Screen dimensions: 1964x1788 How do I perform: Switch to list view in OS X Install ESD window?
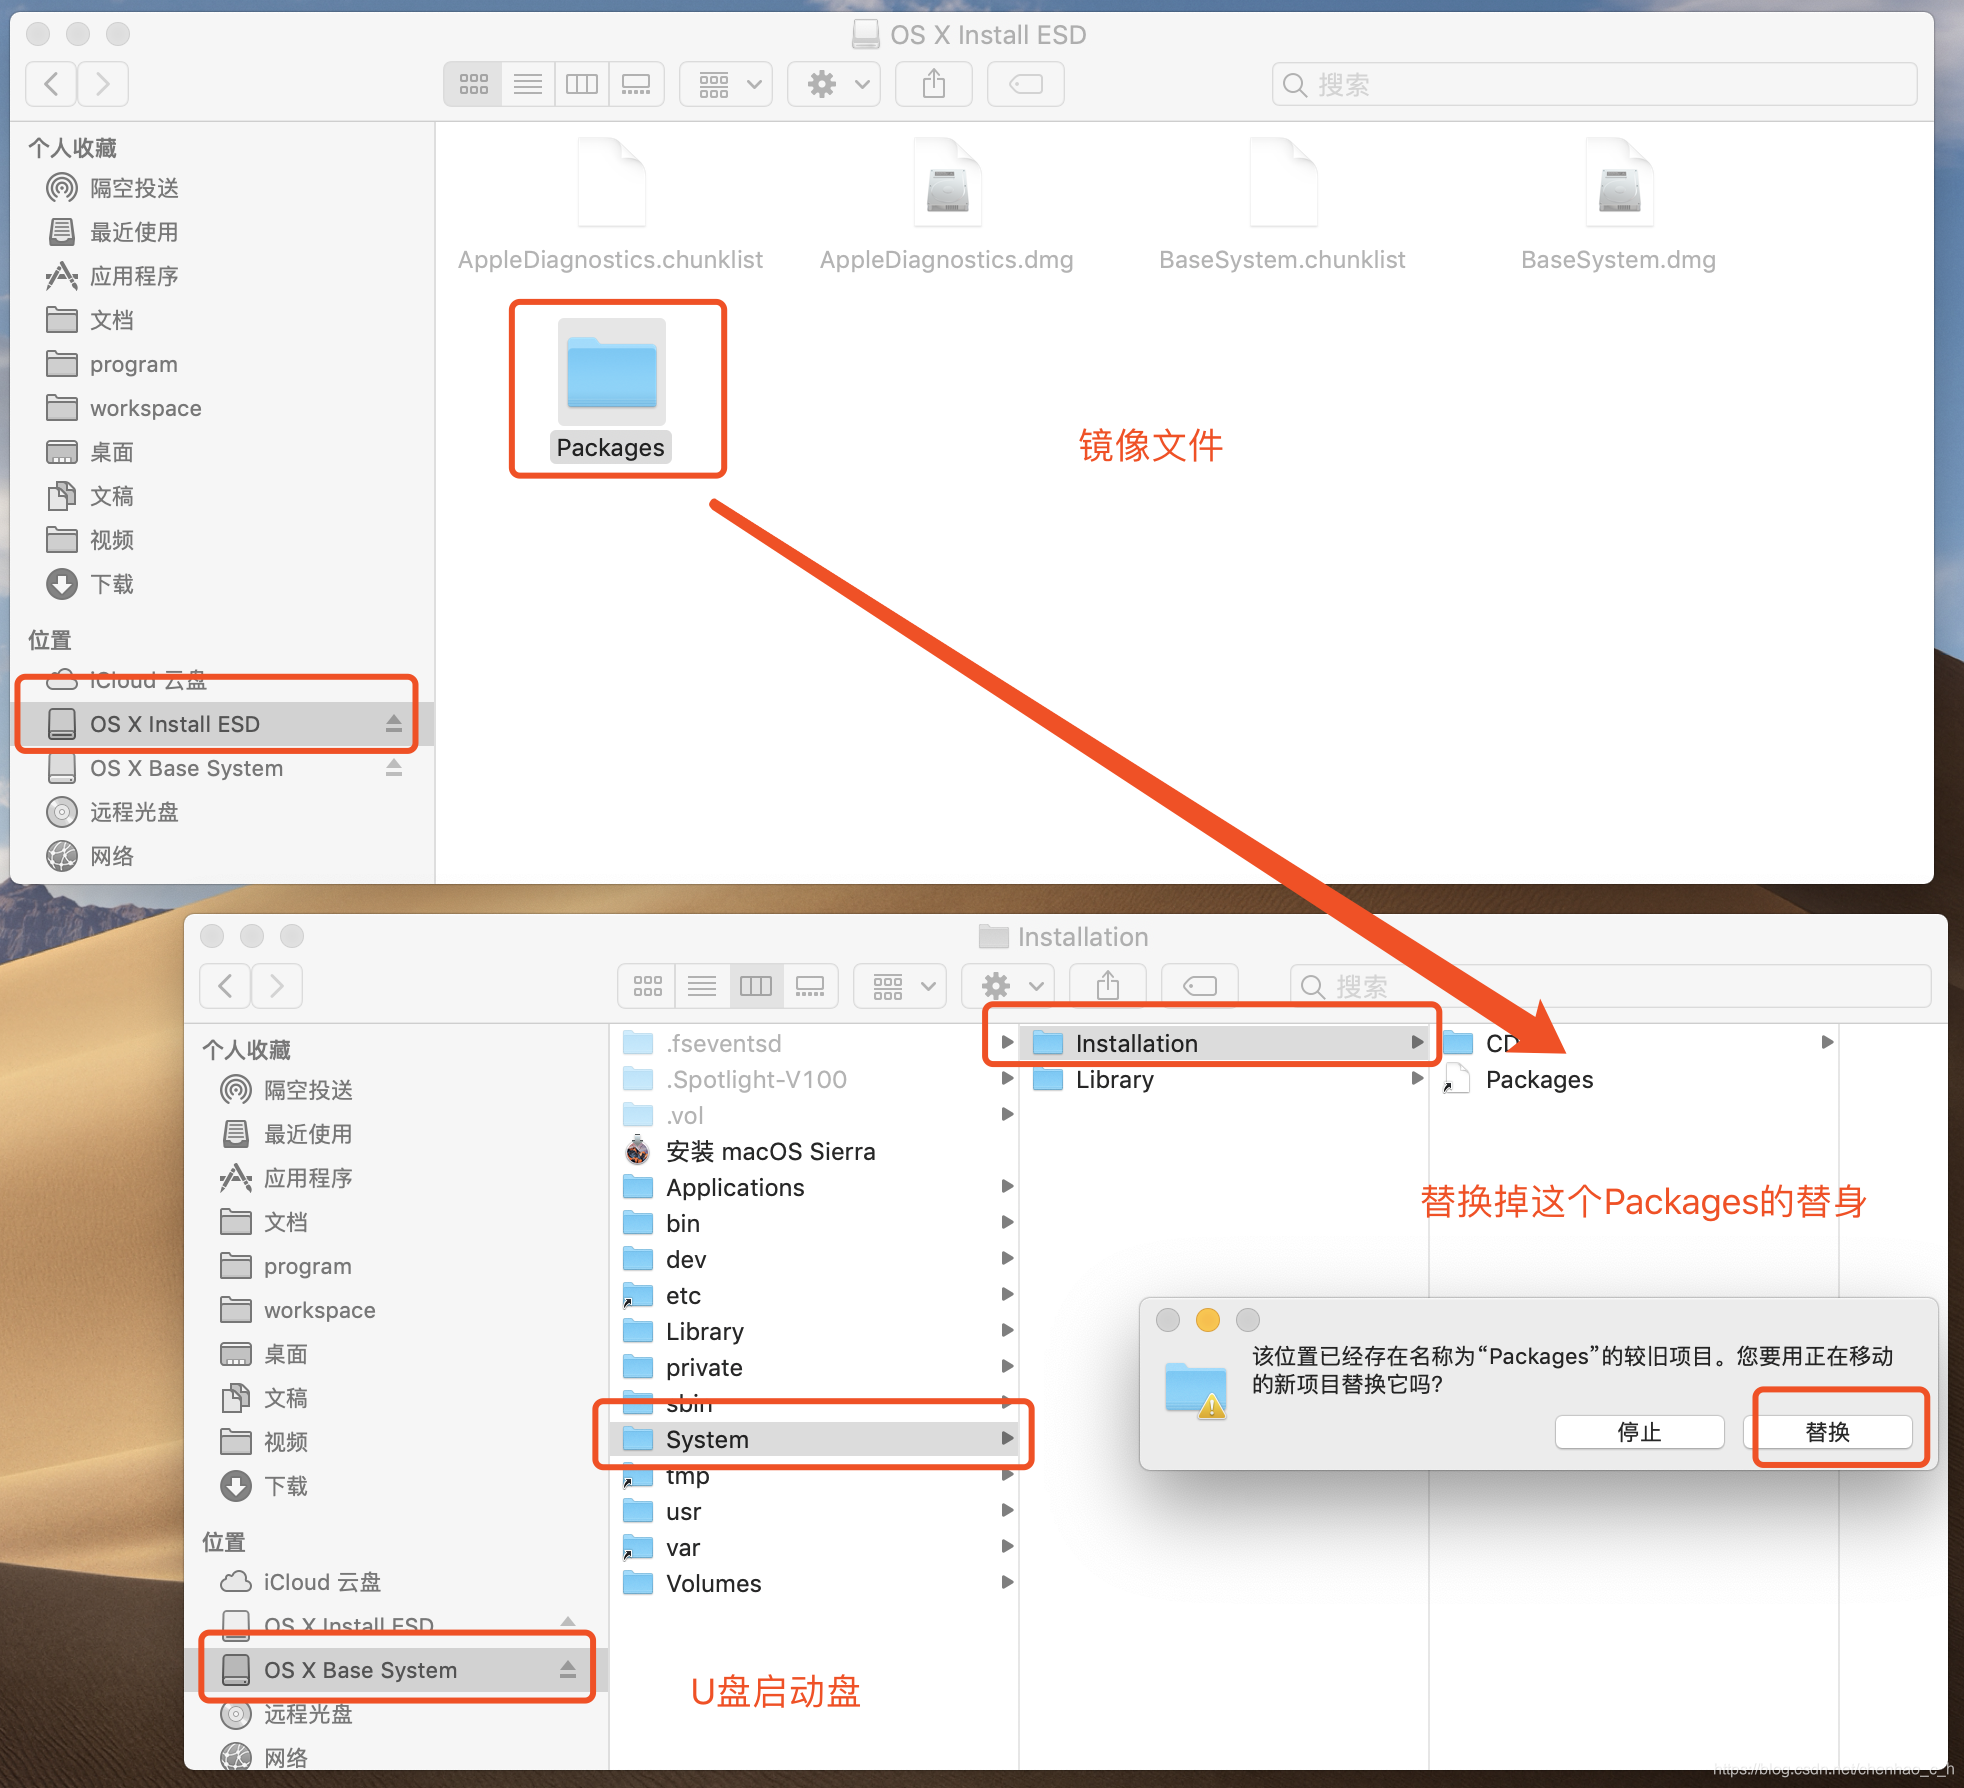coord(528,84)
